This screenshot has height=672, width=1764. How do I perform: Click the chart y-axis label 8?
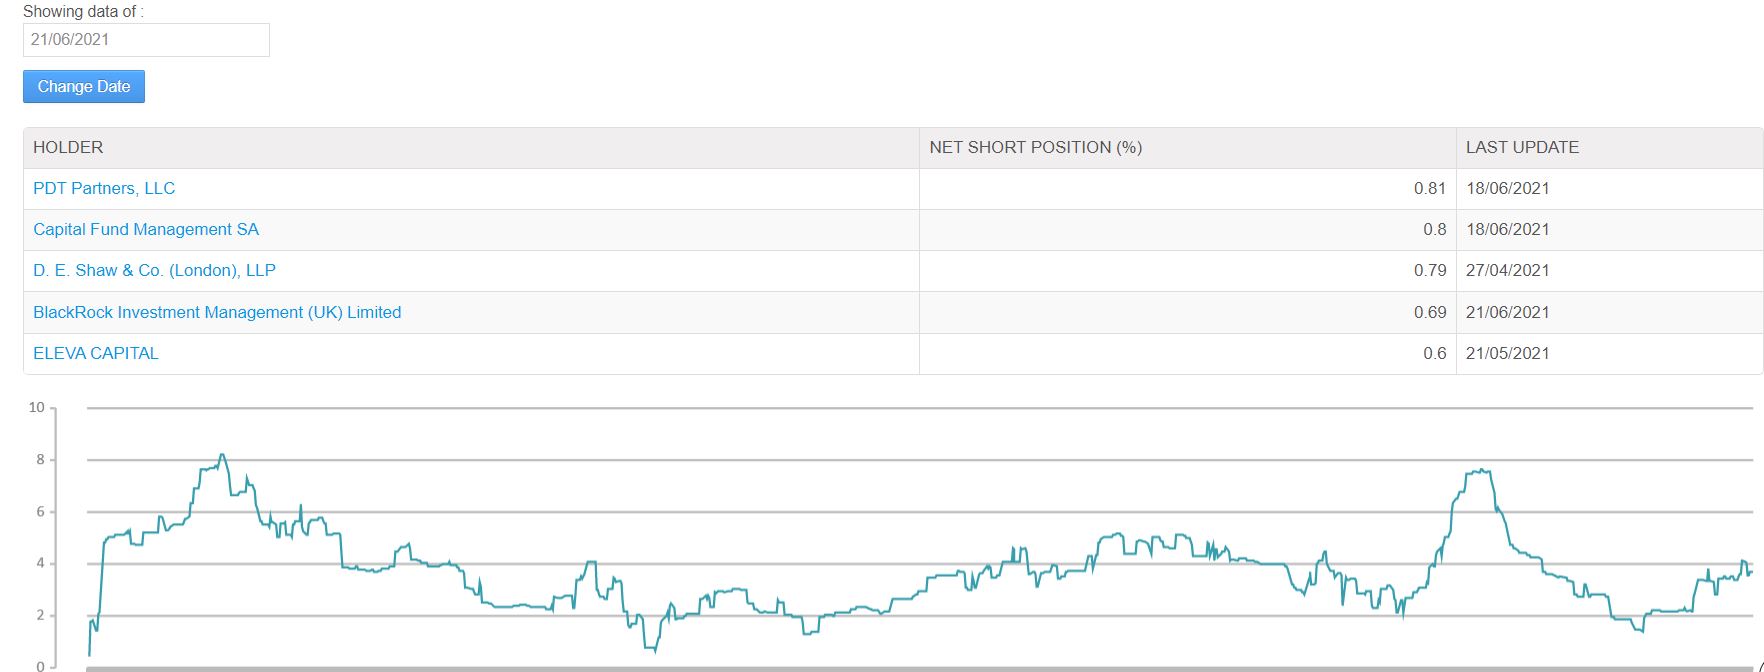point(41,459)
